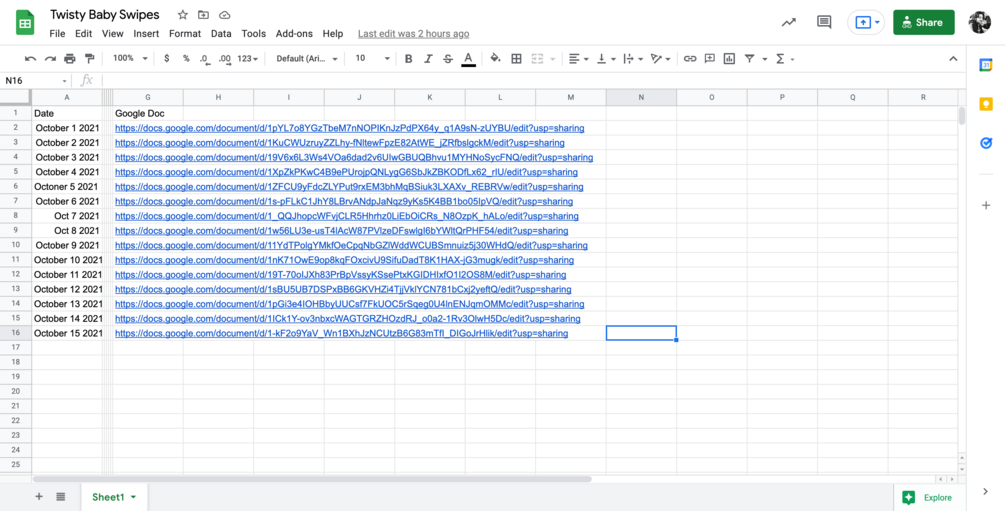
Task: Open horizontal align dropdown
Action: point(578,58)
